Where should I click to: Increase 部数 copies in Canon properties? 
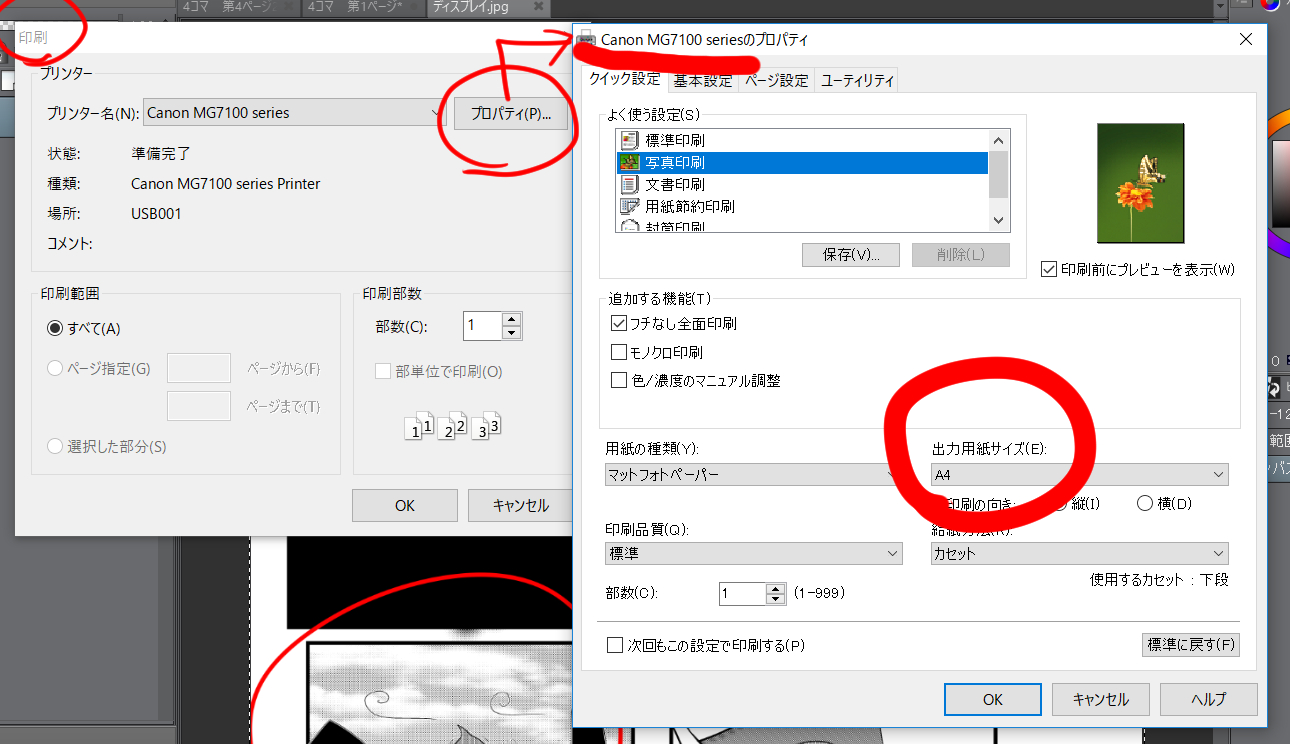tap(776, 588)
